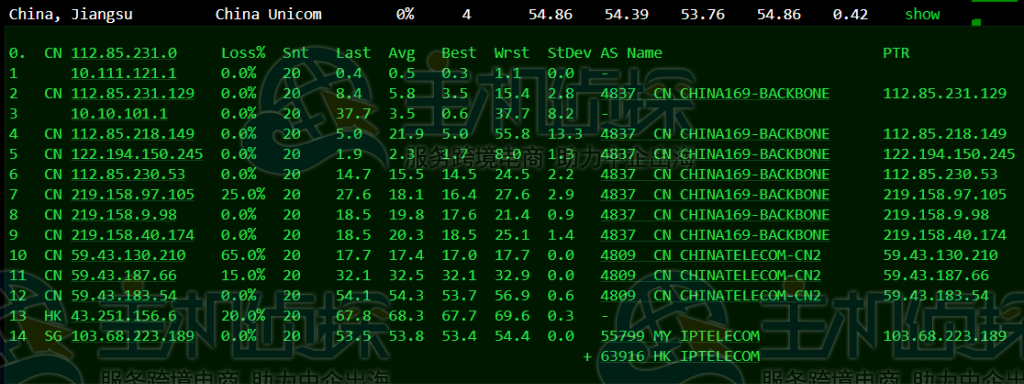Click the 'show' link in top row
Viewport: 1024px width, 384px height.
tap(922, 14)
